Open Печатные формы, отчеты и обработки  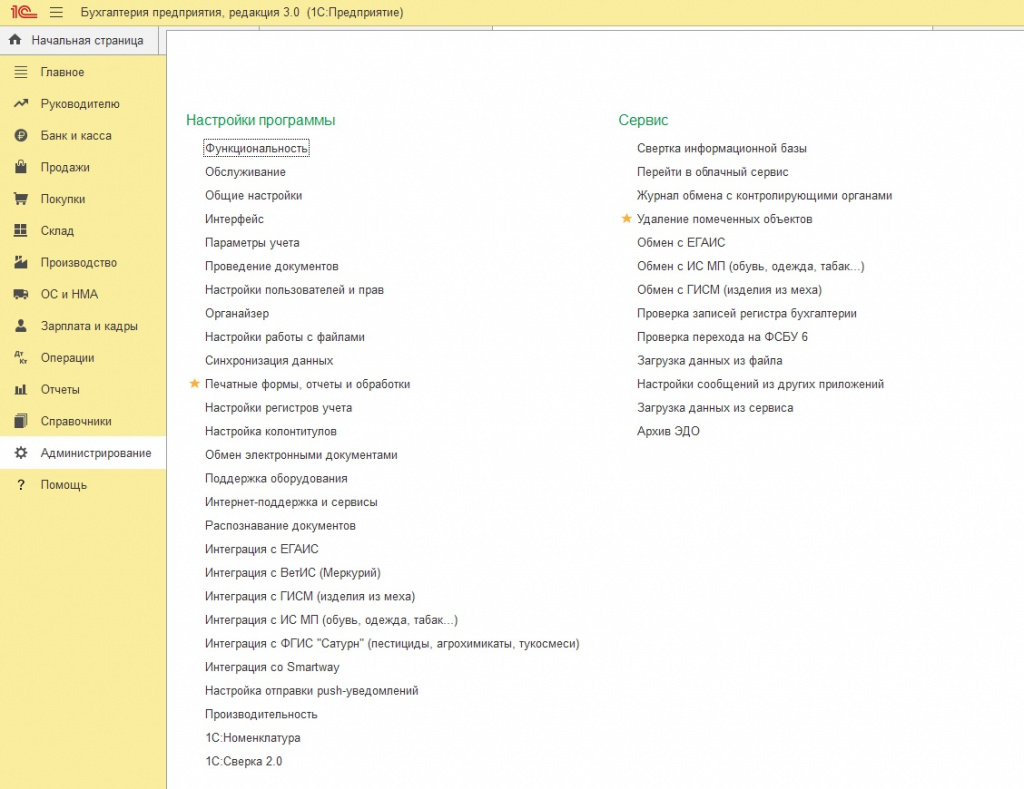(x=308, y=384)
